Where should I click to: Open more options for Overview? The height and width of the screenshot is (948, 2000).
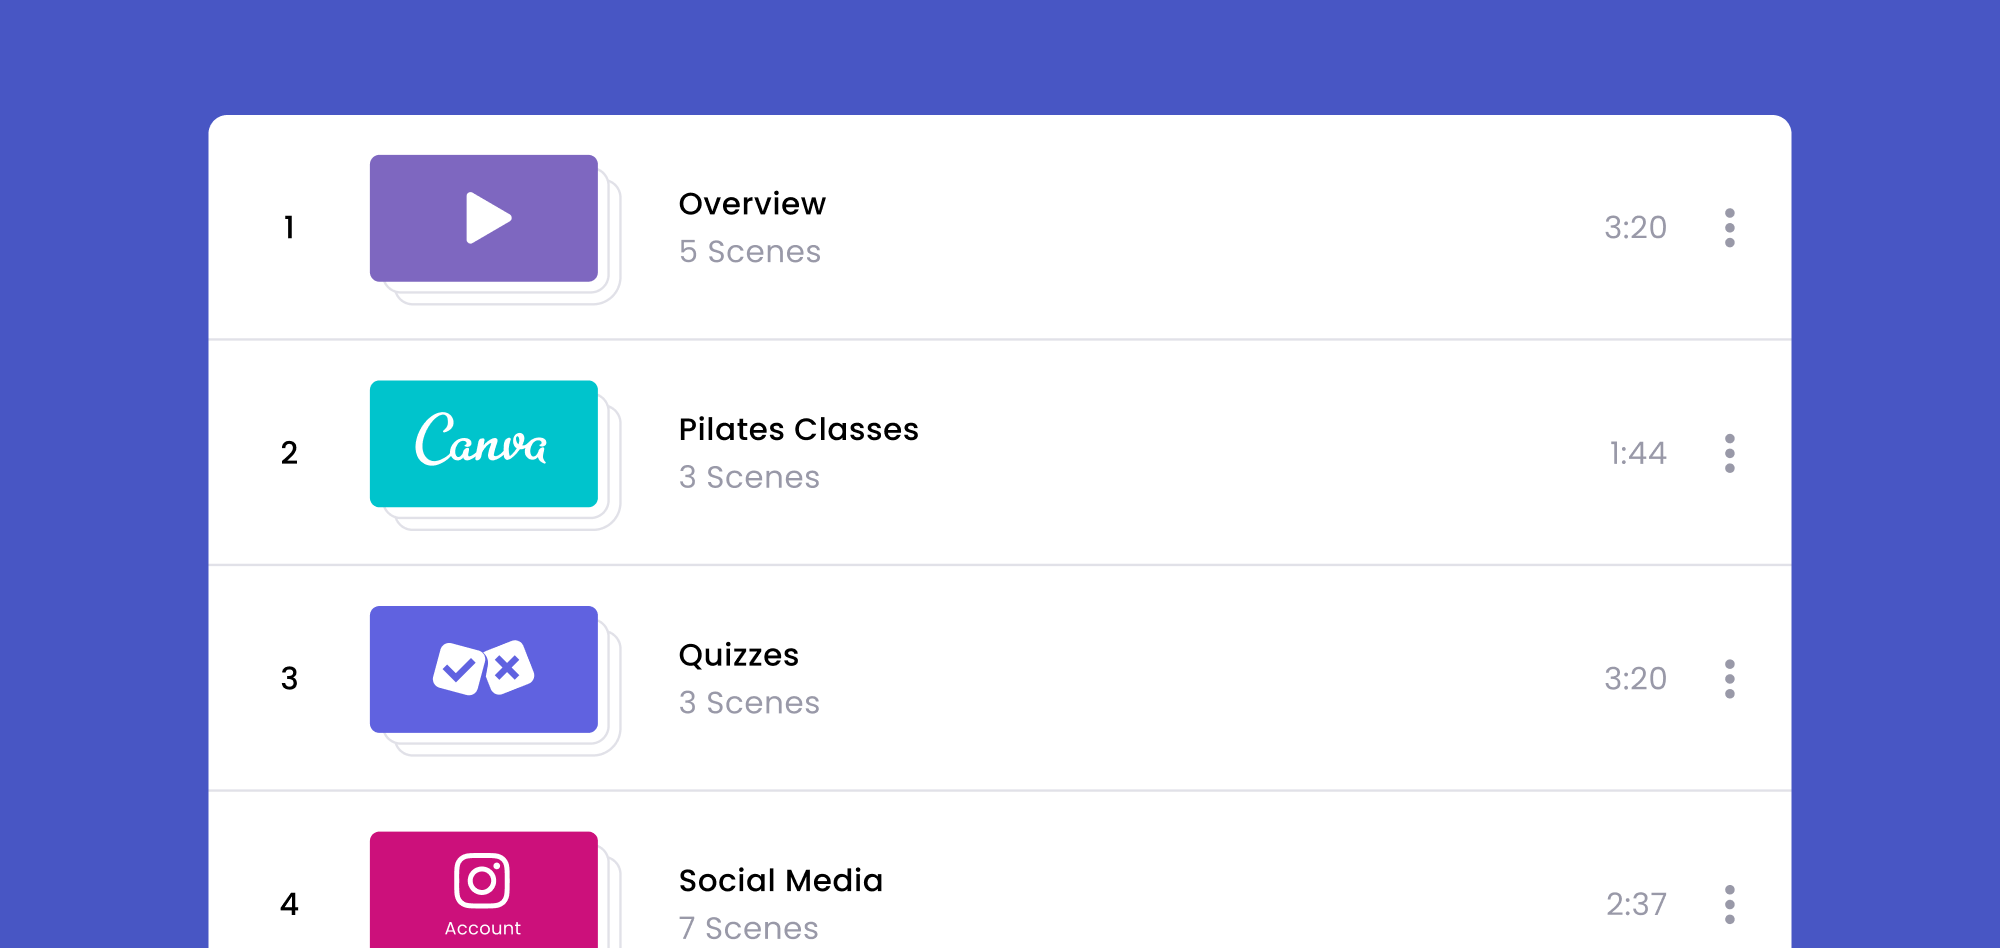[1729, 228]
